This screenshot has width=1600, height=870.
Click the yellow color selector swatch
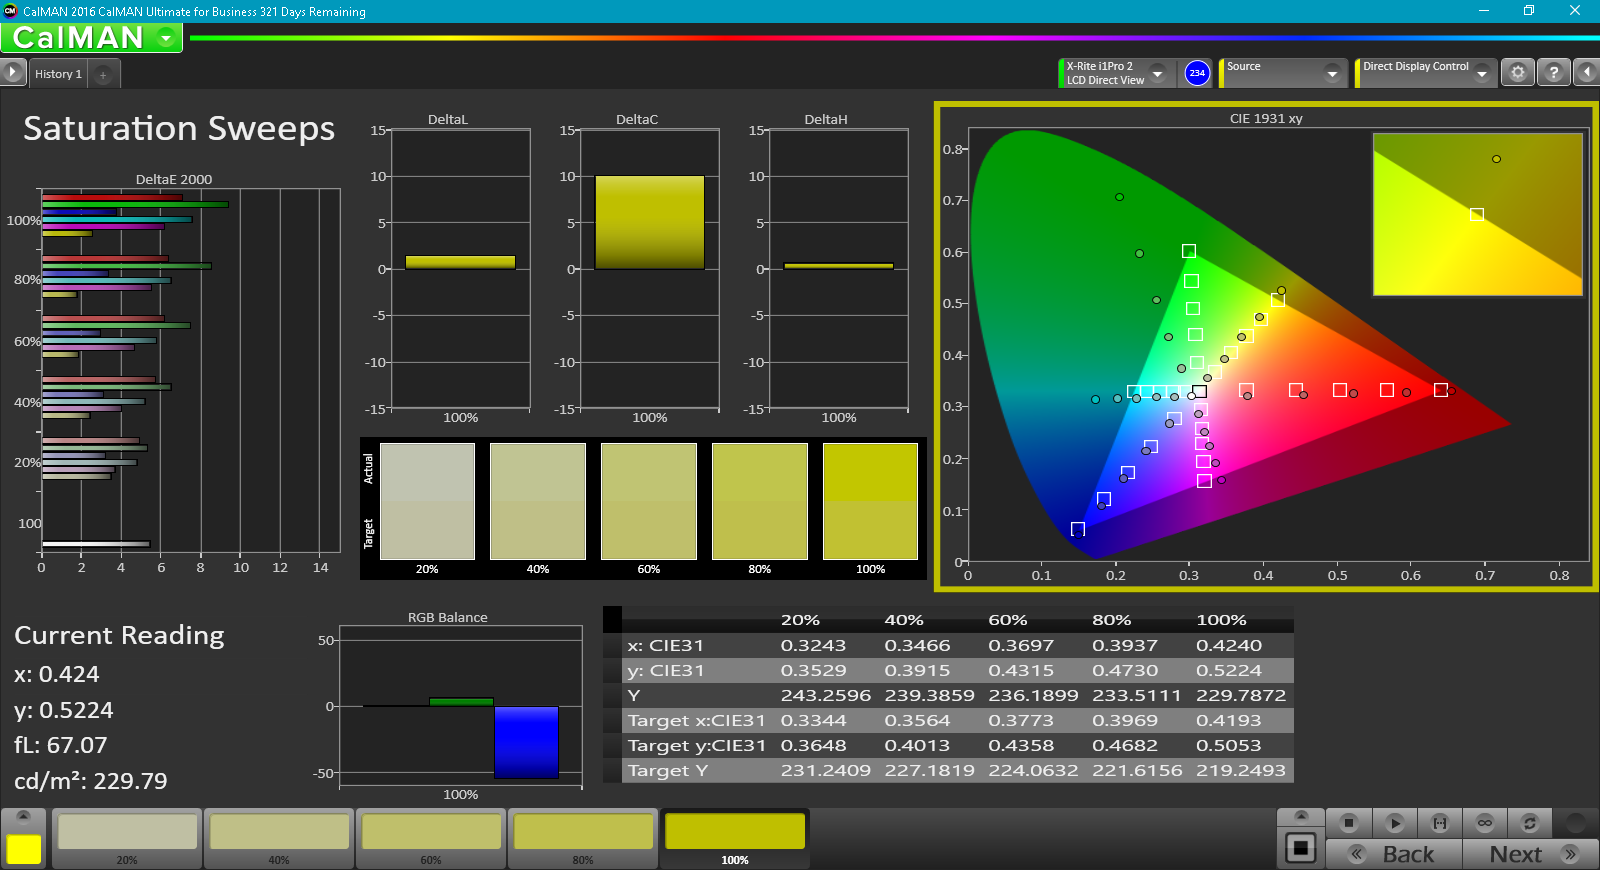coord(24,849)
